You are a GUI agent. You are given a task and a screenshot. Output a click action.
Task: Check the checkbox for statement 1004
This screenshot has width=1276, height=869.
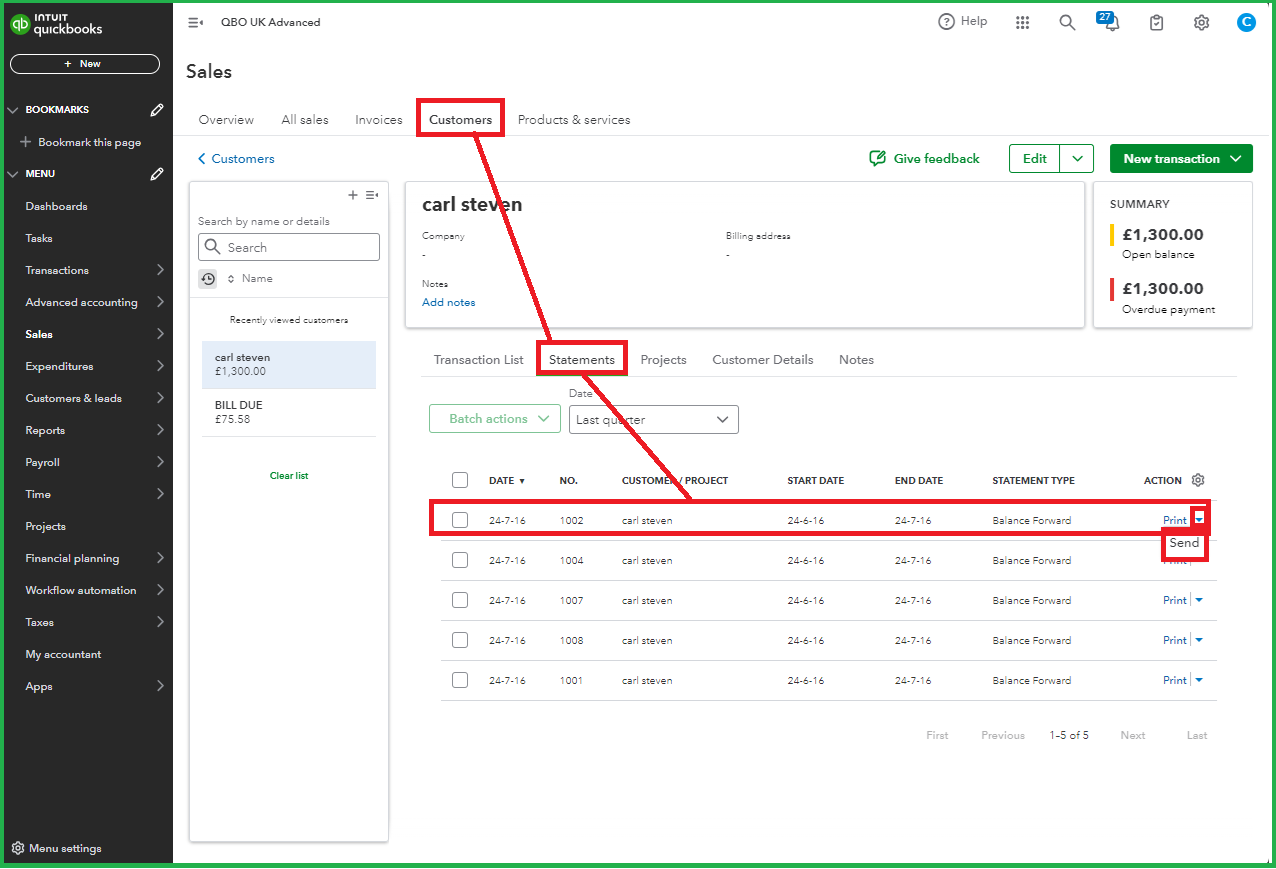(459, 560)
